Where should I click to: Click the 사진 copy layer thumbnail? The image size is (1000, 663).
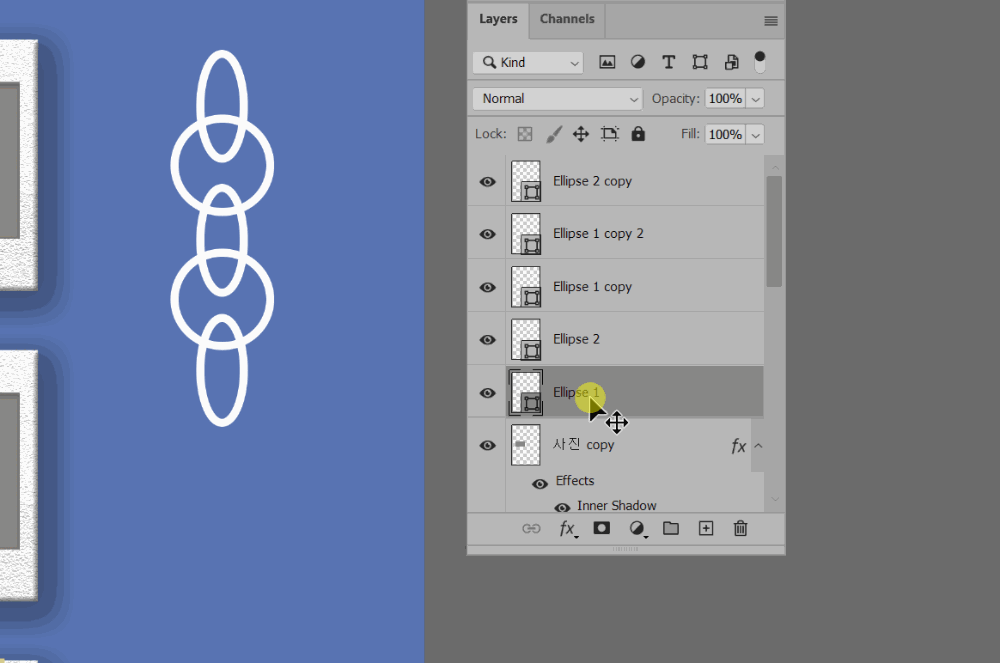tap(526, 445)
